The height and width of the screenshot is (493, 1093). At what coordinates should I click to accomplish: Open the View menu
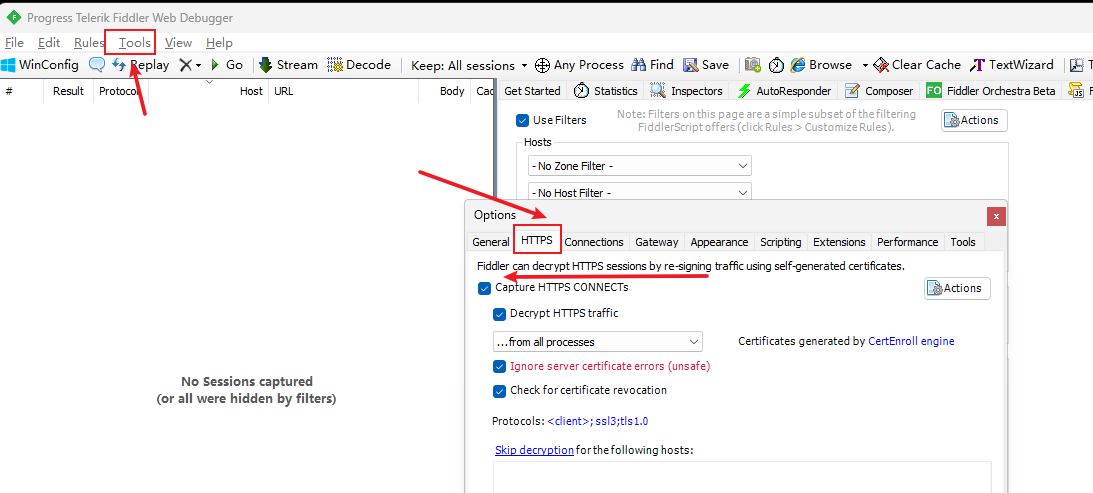(178, 43)
